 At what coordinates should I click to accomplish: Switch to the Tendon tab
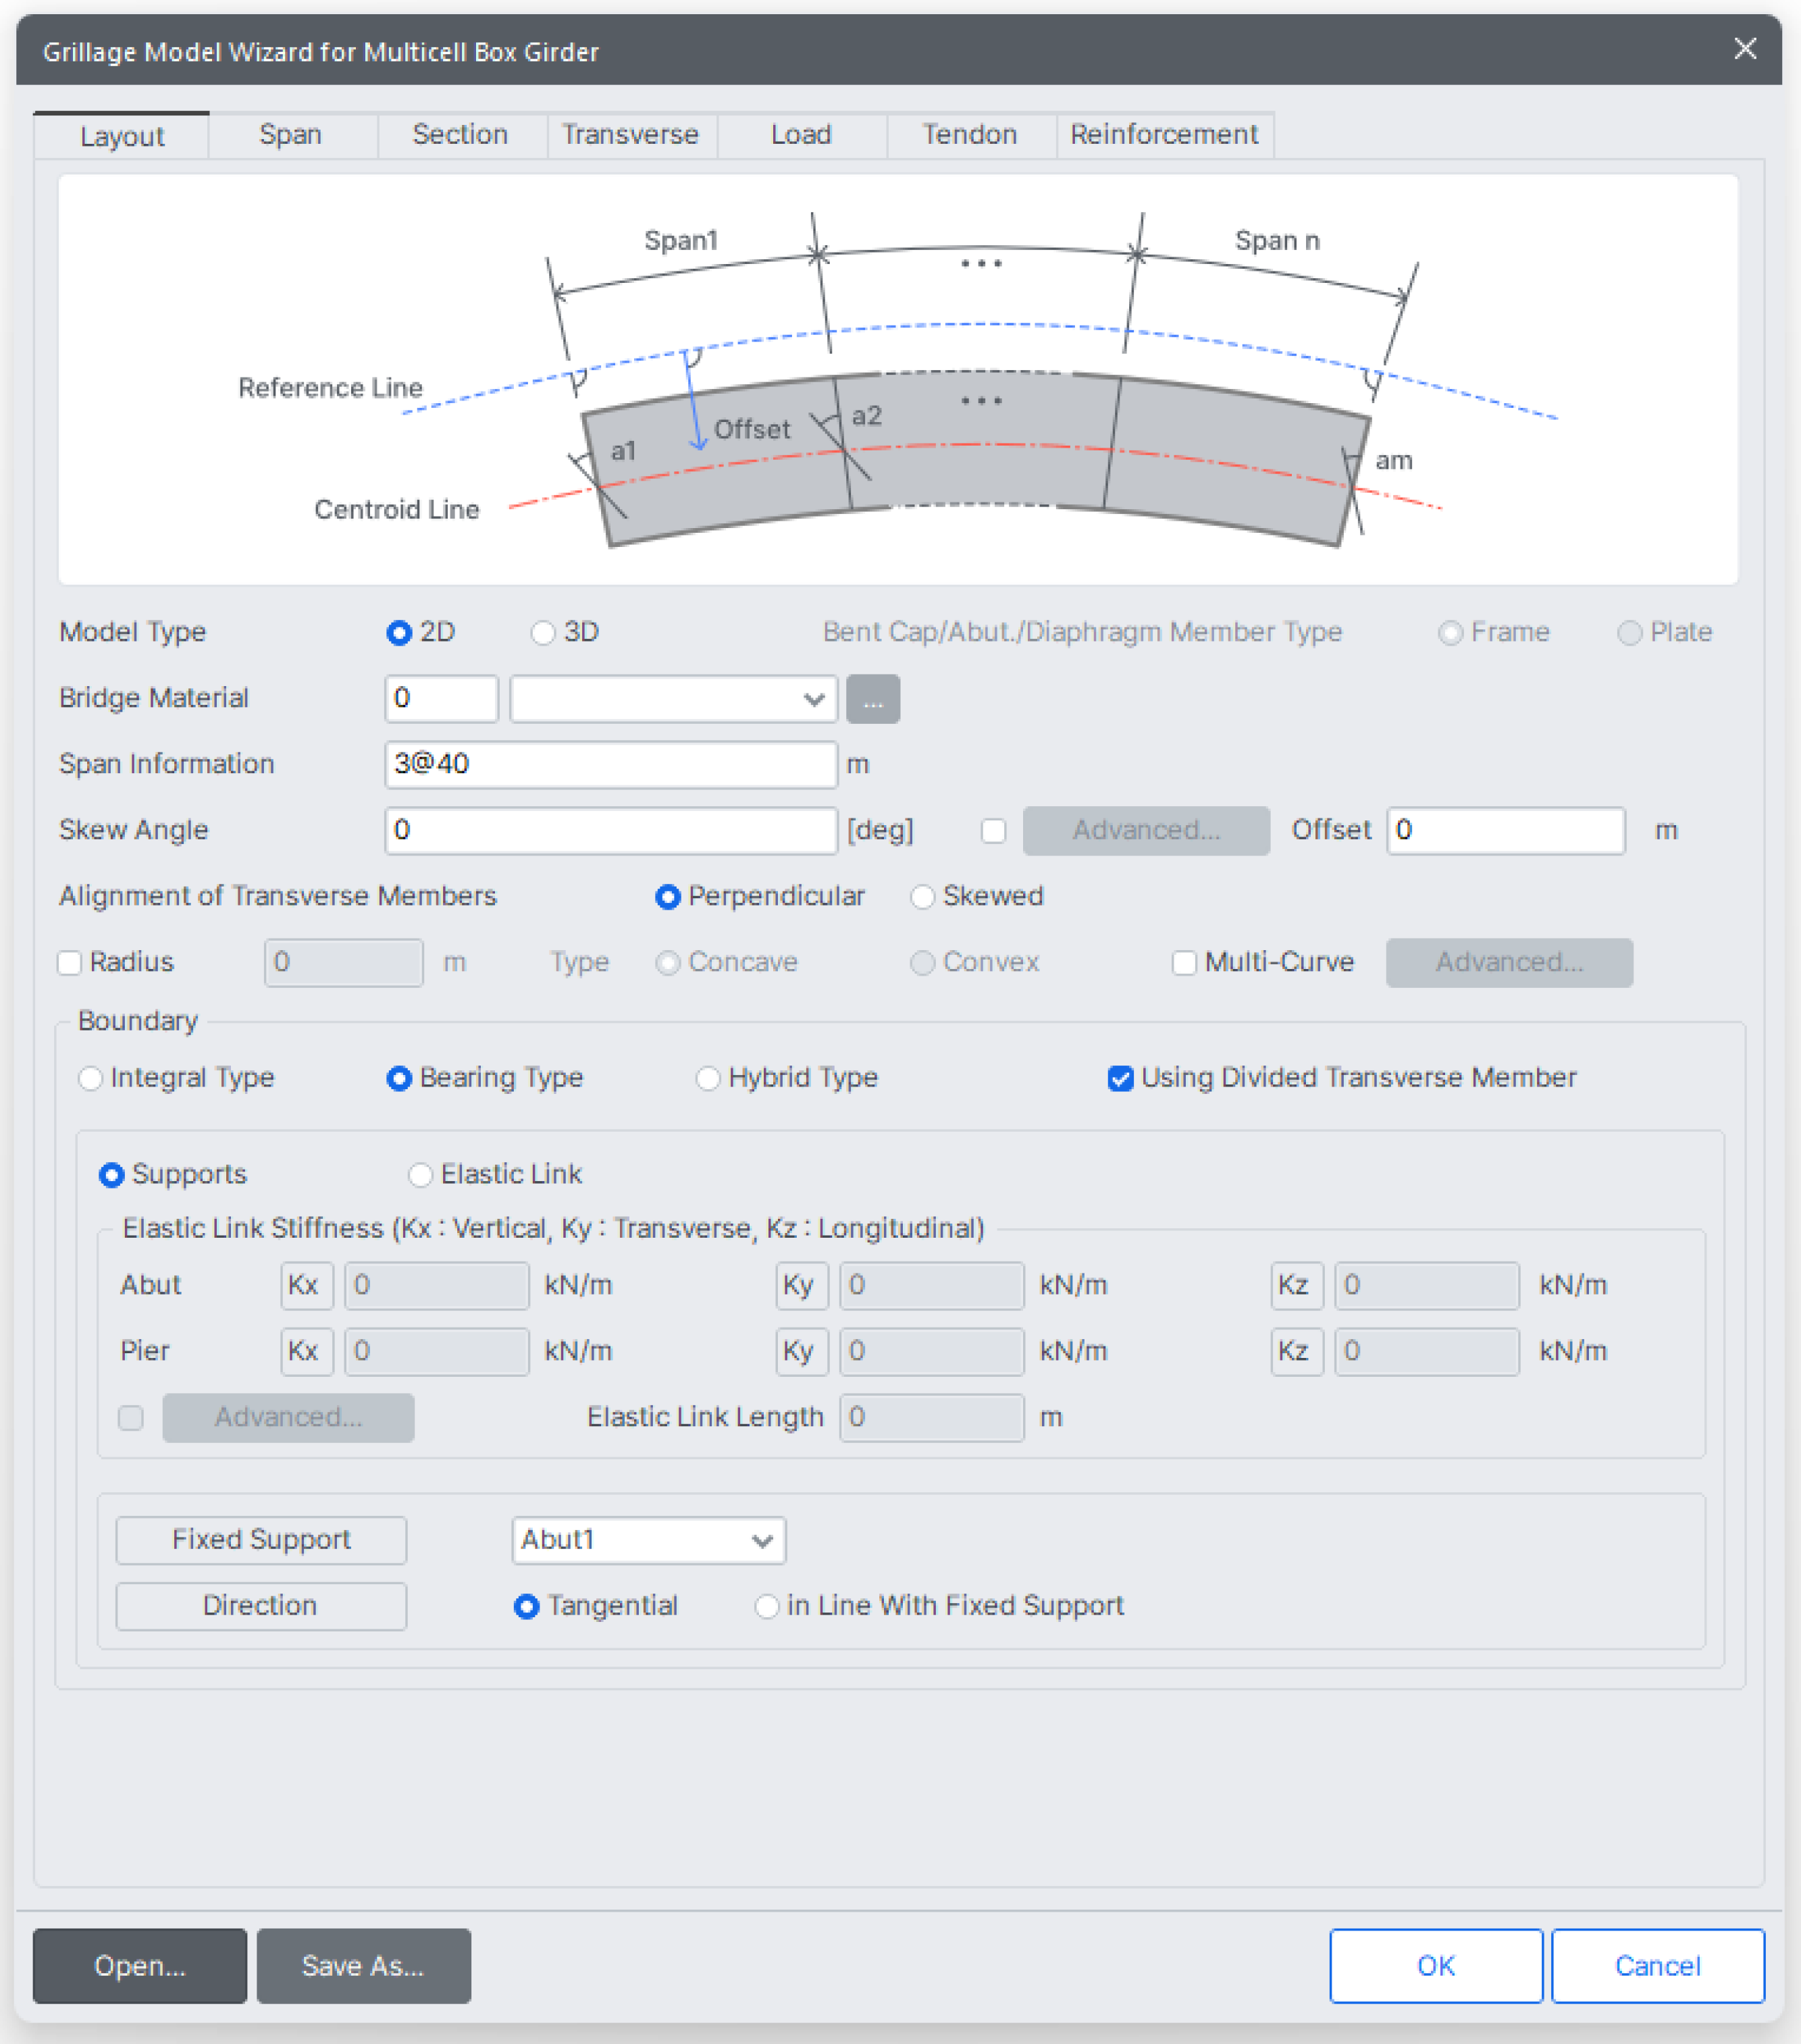tap(968, 134)
